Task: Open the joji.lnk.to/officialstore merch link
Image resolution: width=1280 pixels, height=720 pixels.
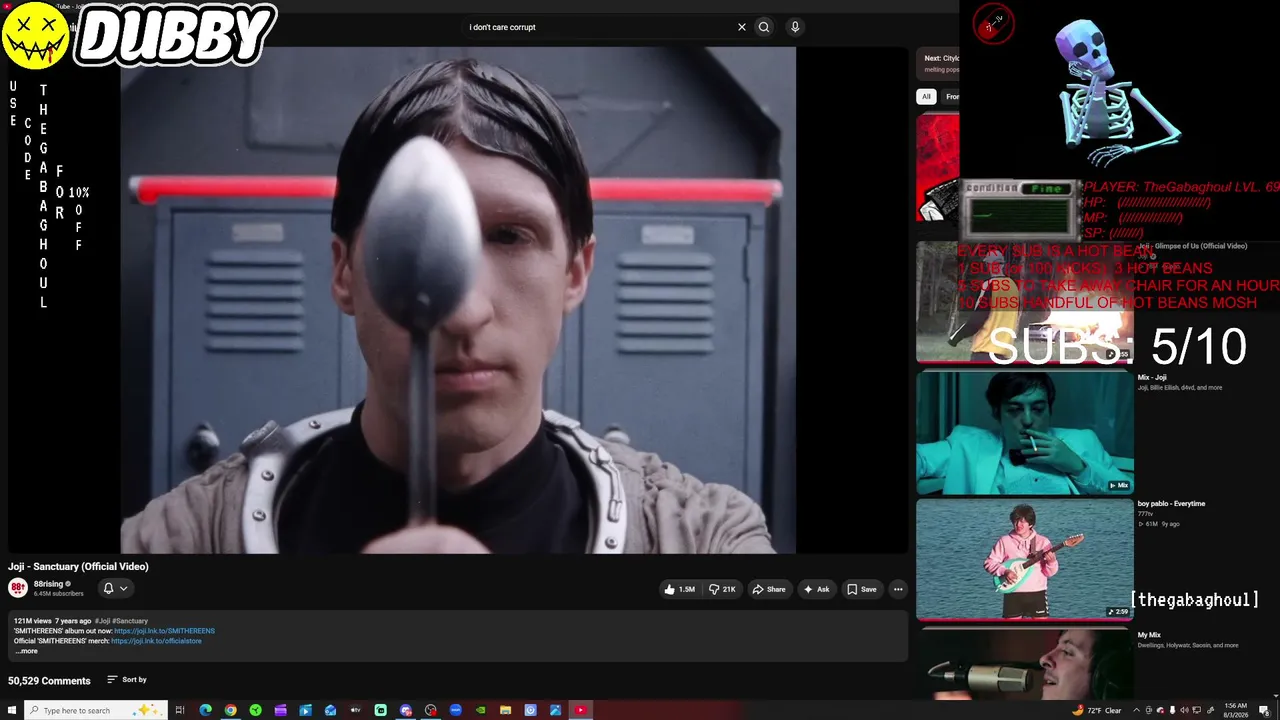Action: (156, 641)
